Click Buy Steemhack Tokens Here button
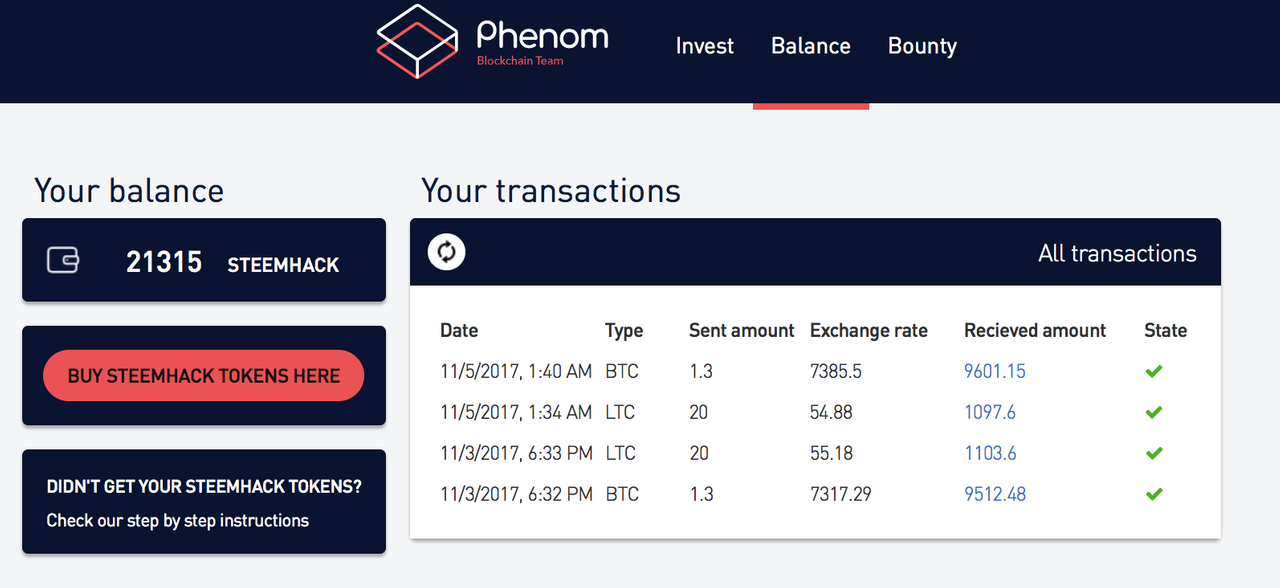The image size is (1280, 588). [x=204, y=376]
